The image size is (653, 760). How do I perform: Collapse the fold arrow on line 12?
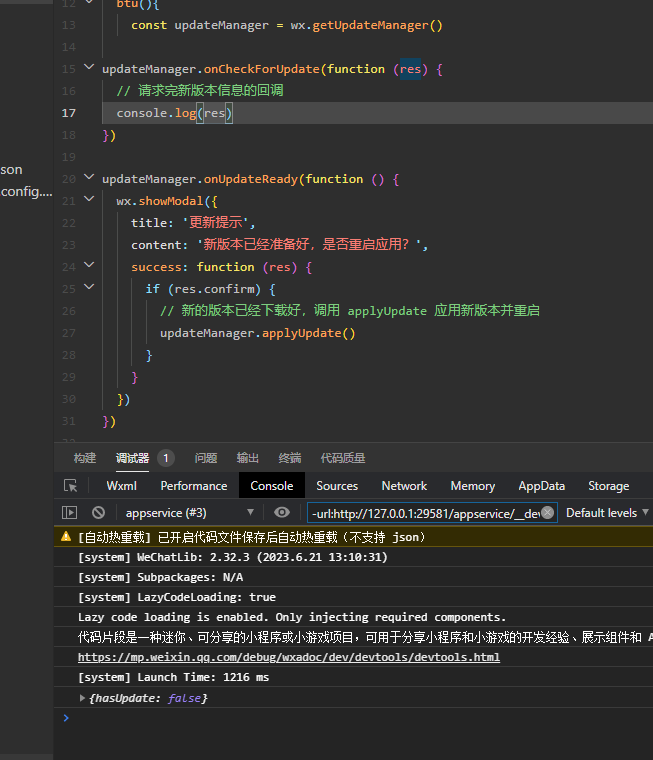[89, 2]
